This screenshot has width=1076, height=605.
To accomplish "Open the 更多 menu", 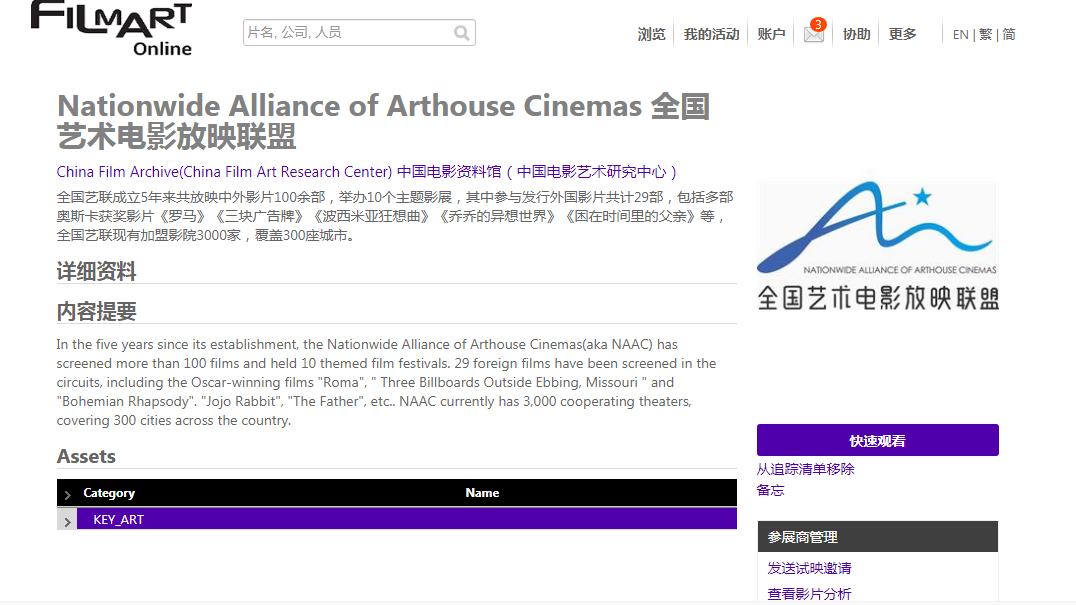I will click(902, 34).
